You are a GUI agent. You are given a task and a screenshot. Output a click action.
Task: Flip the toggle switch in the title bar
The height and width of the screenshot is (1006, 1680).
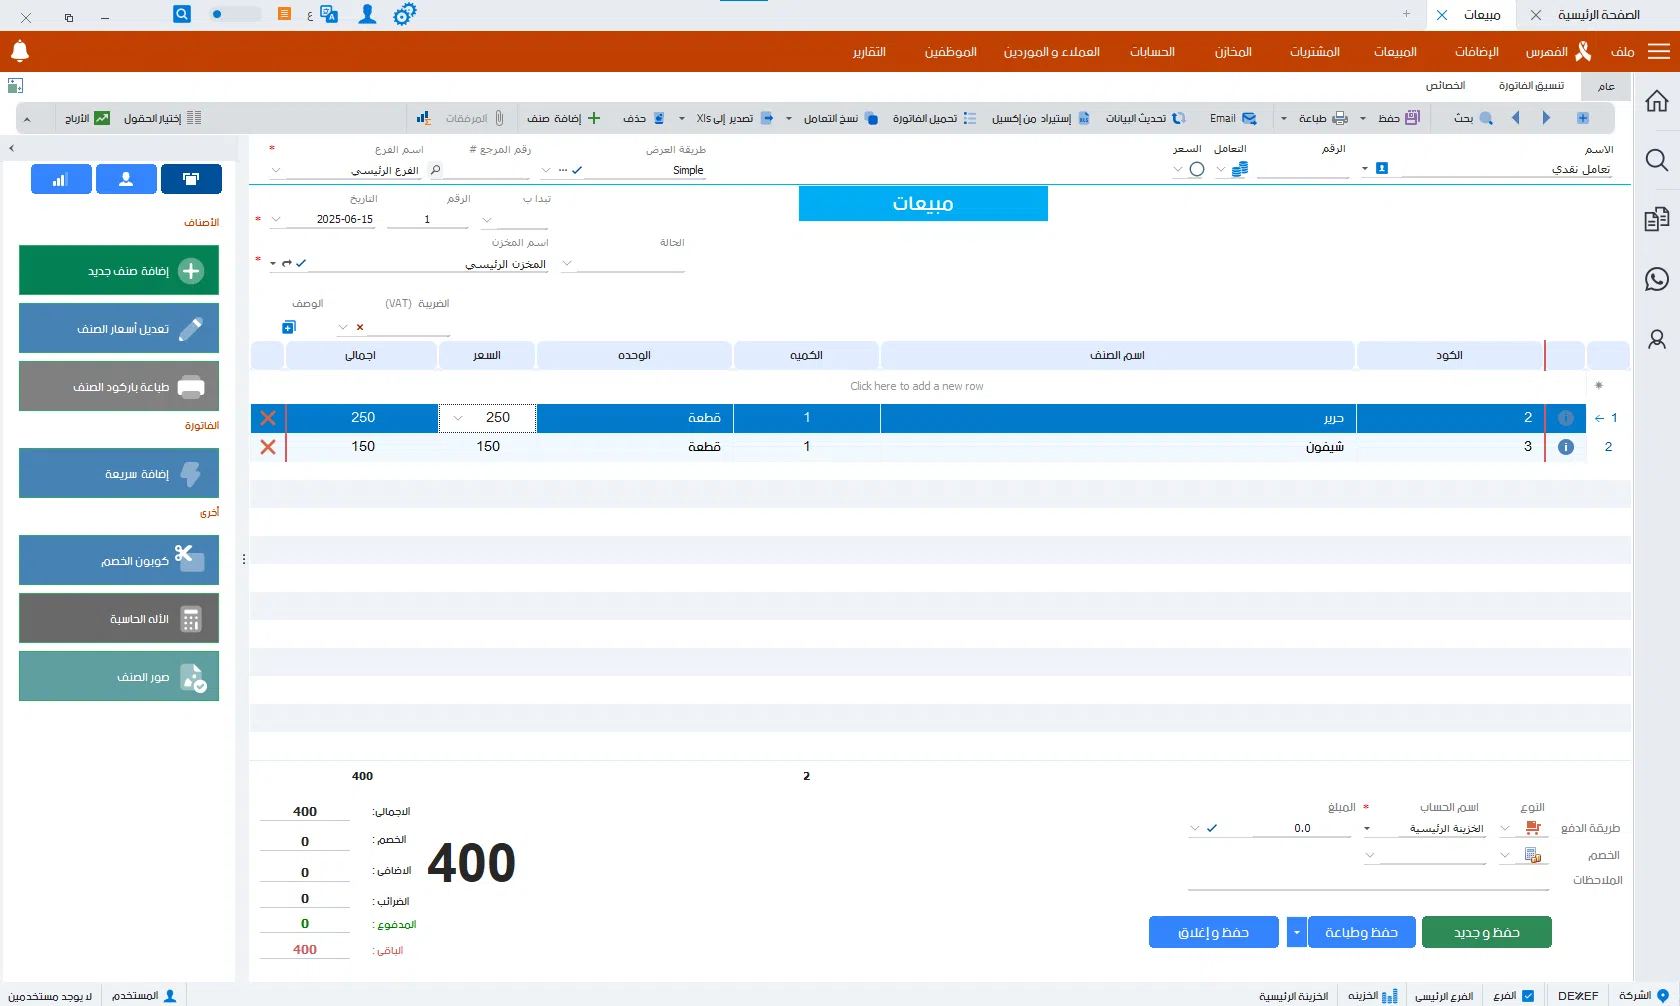click(234, 14)
